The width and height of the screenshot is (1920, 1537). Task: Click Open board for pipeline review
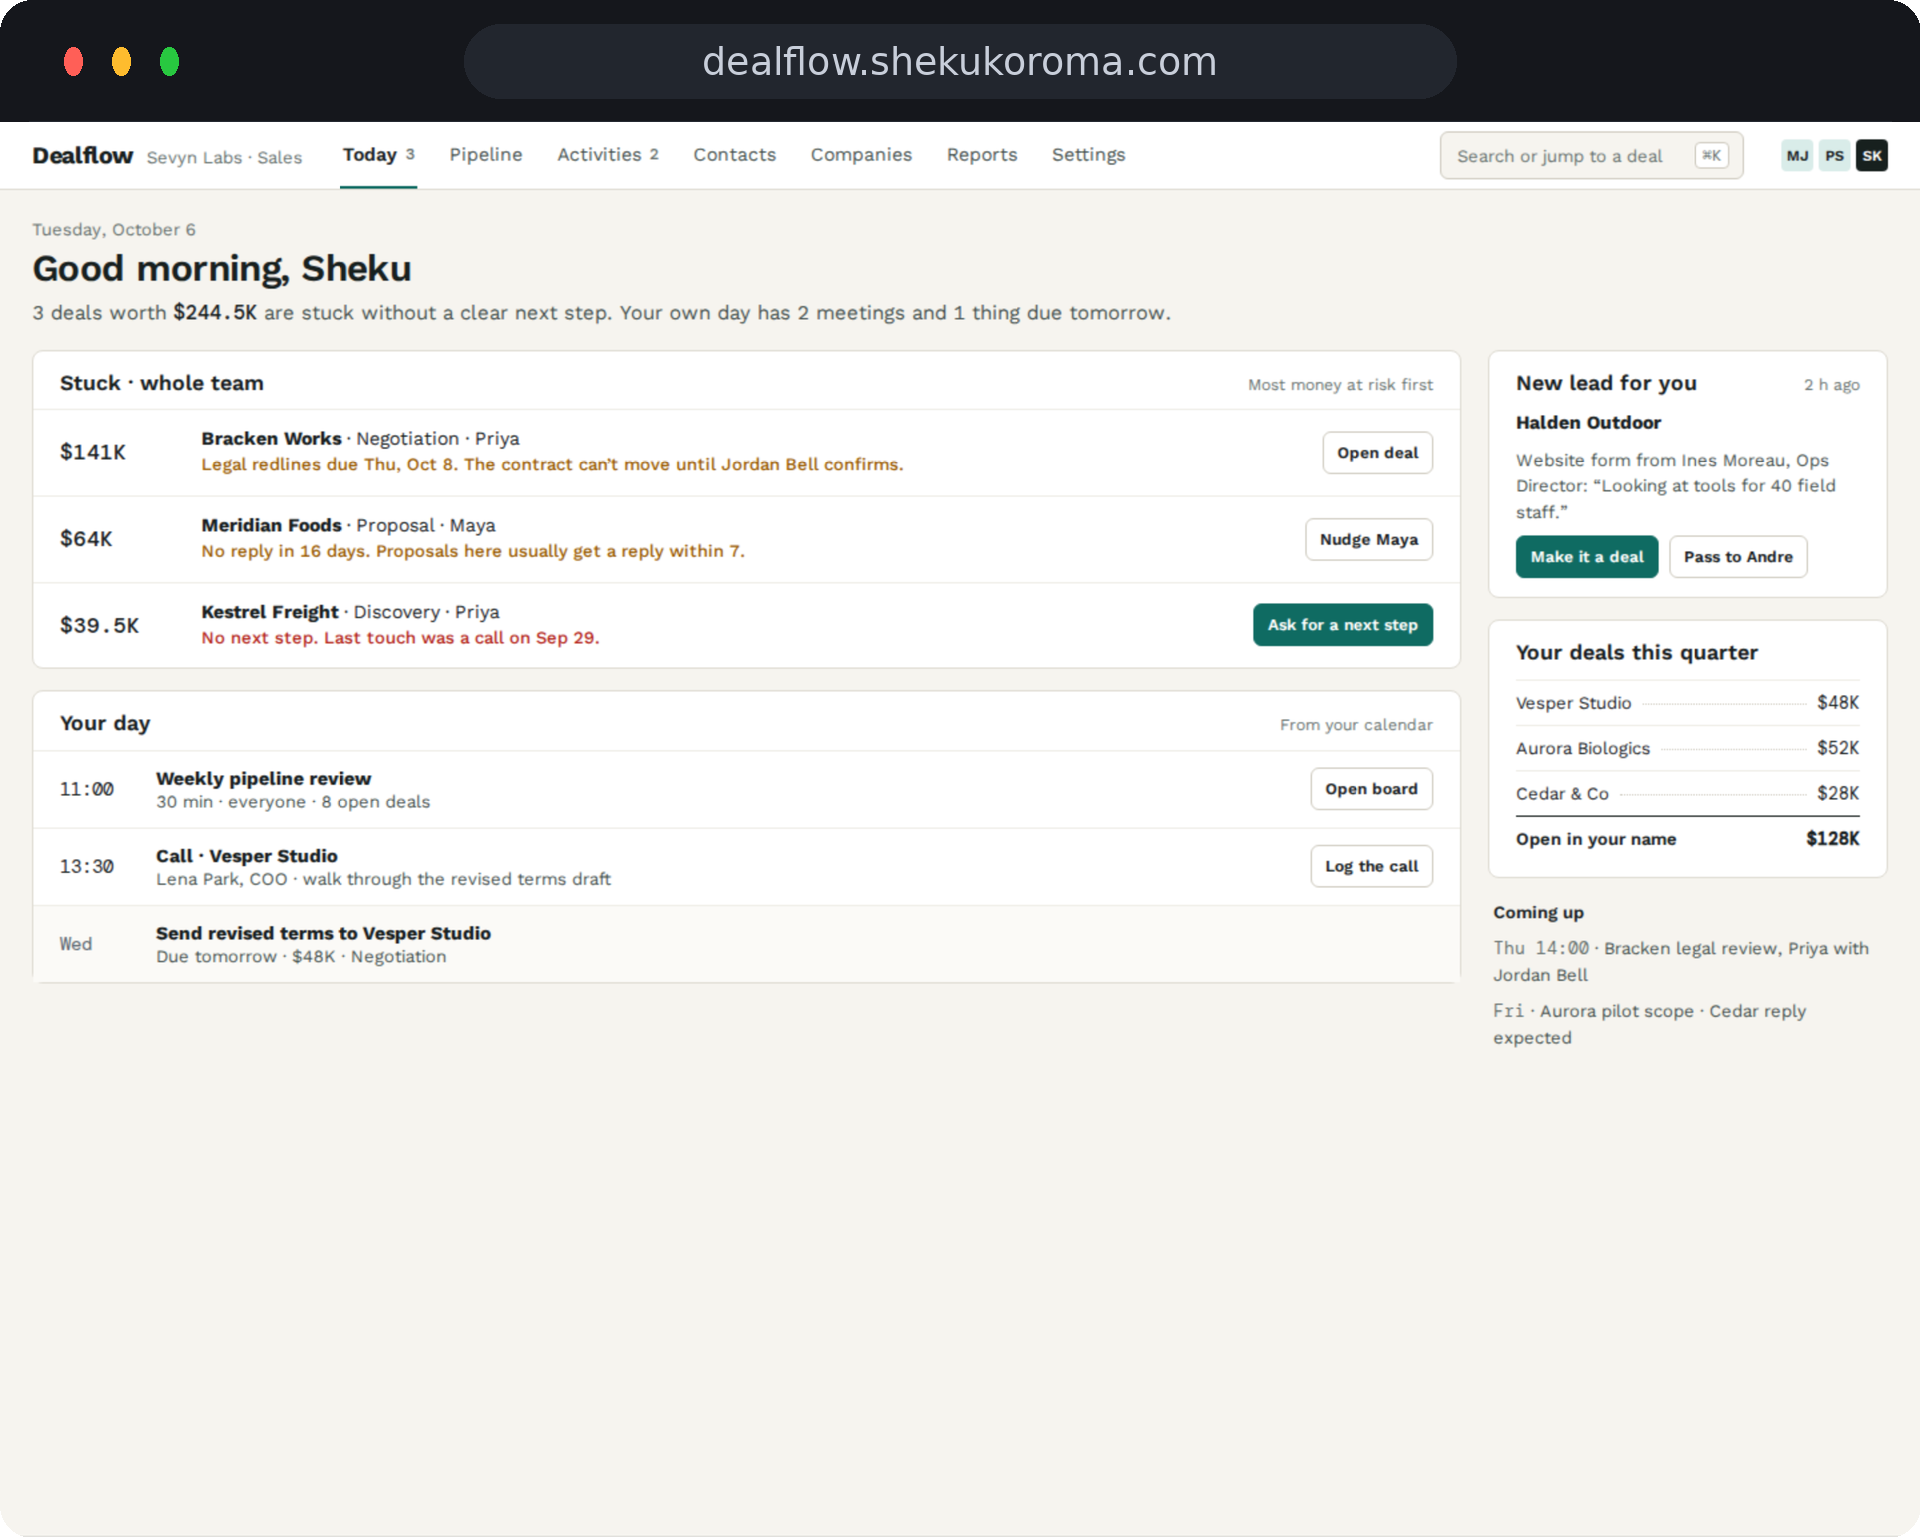tap(1371, 789)
